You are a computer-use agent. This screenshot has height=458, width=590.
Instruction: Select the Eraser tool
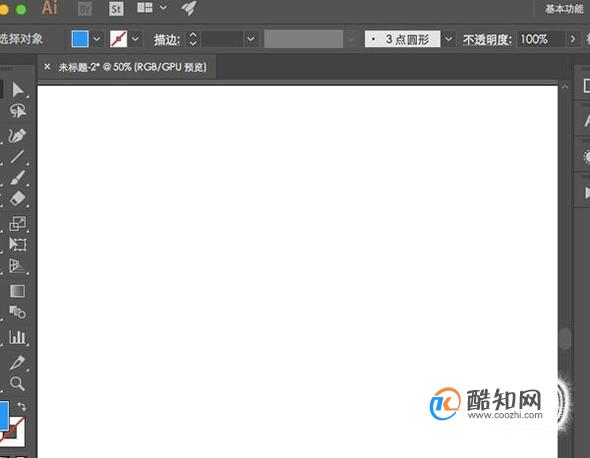coord(17,198)
